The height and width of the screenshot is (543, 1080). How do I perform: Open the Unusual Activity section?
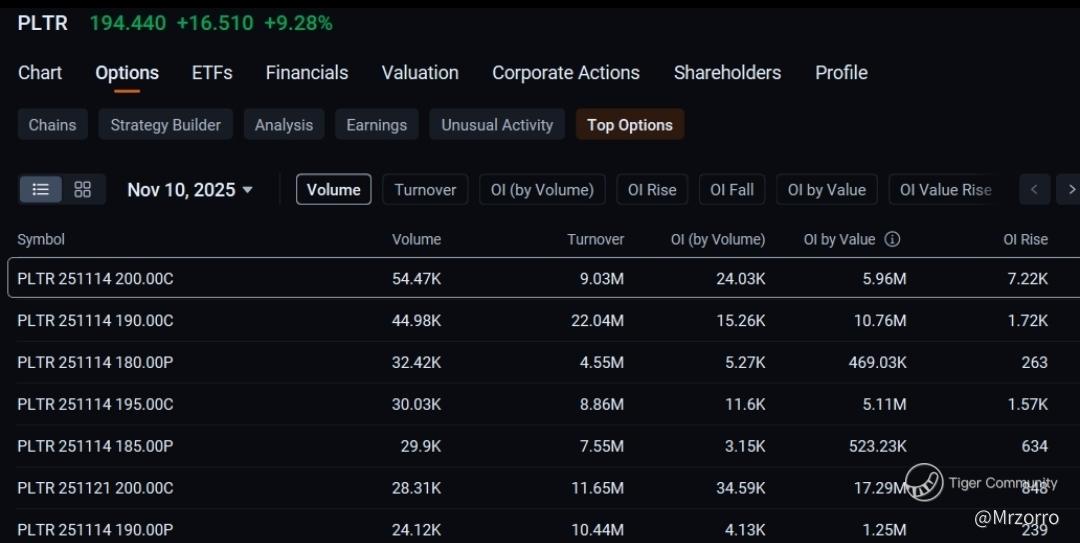[x=497, y=125]
